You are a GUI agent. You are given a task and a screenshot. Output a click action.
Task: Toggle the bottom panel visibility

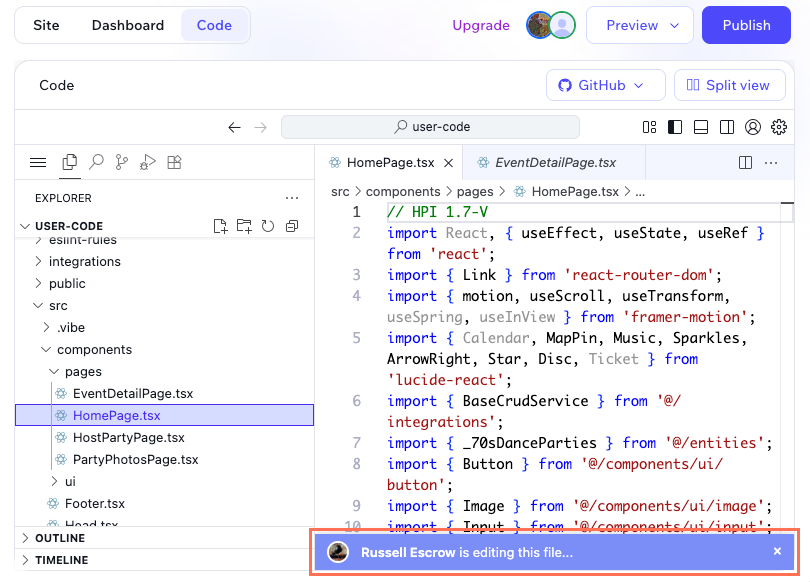click(x=701, y=127)
